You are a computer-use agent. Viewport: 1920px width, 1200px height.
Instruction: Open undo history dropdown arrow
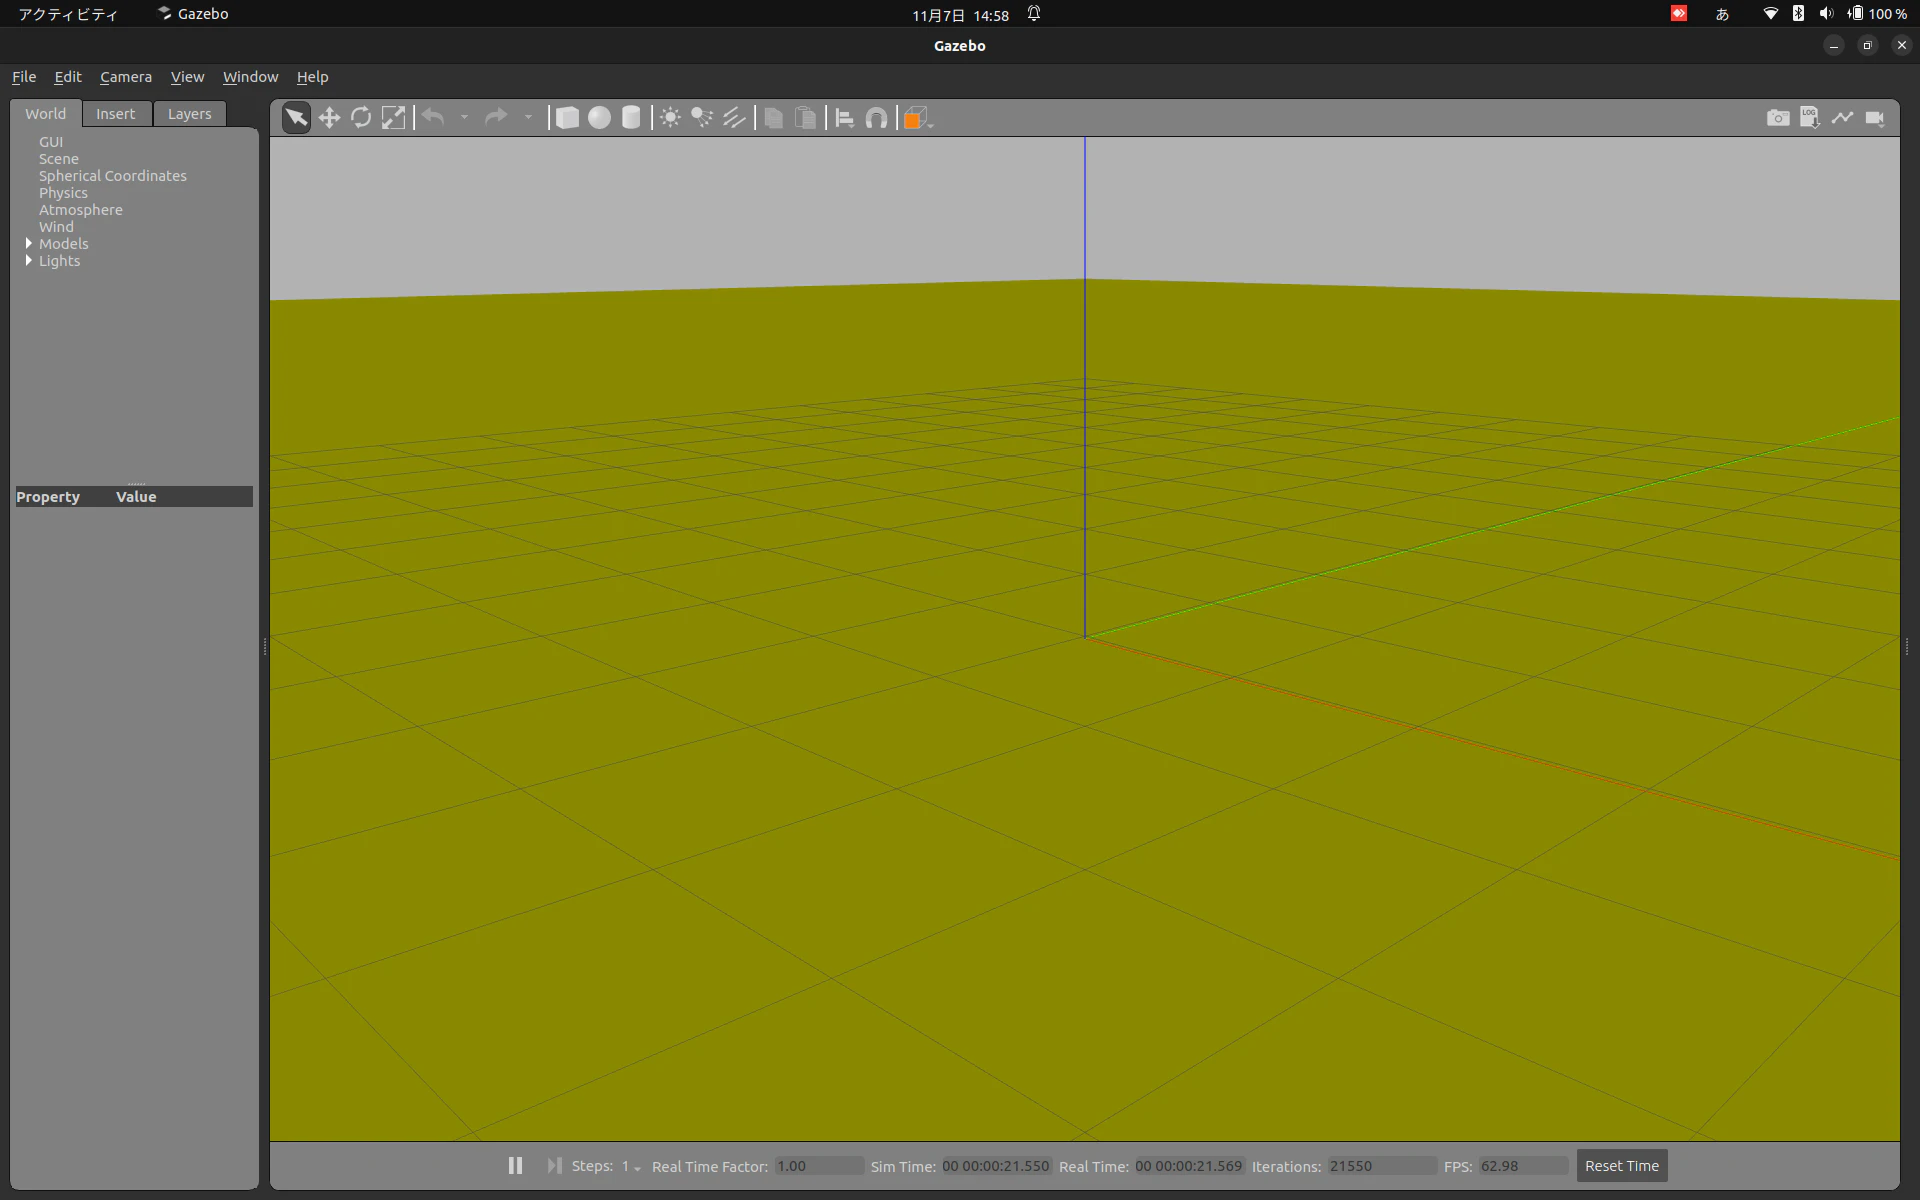coord(464,118)
